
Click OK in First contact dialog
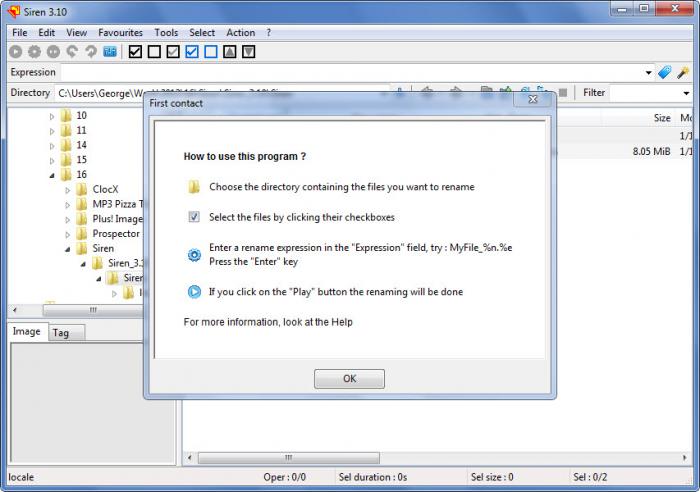coord(349,379)
